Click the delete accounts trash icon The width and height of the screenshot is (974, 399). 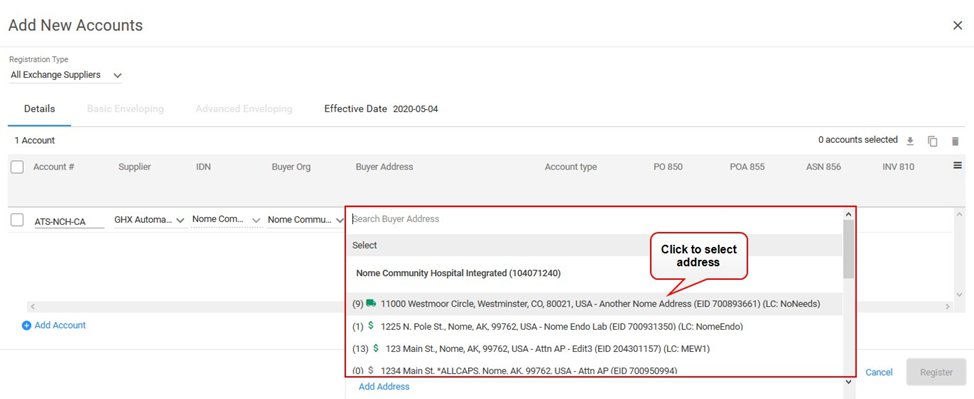click(955, 141)
